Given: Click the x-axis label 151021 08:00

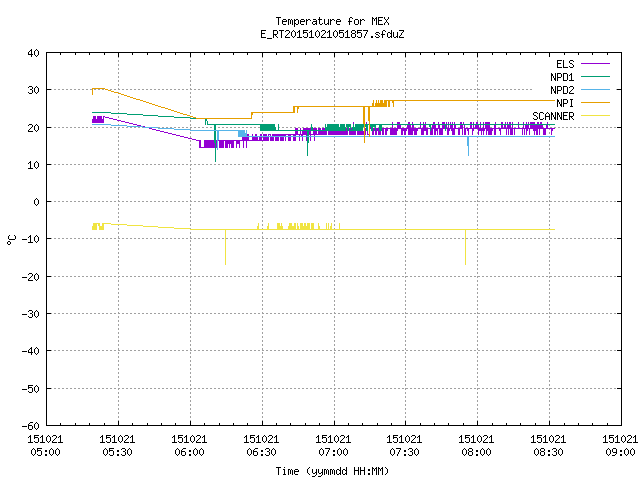Looking at the screenshot, I should click(476, 446).
